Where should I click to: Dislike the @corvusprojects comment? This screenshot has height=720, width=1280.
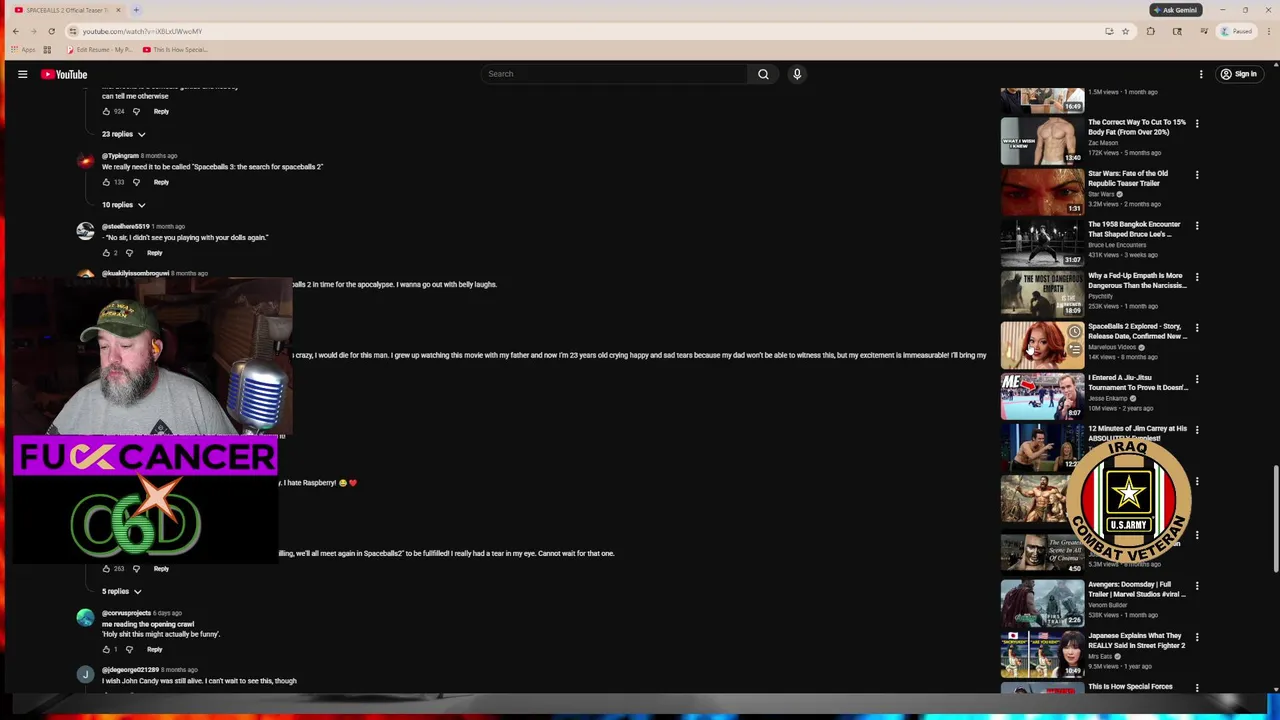129,650
